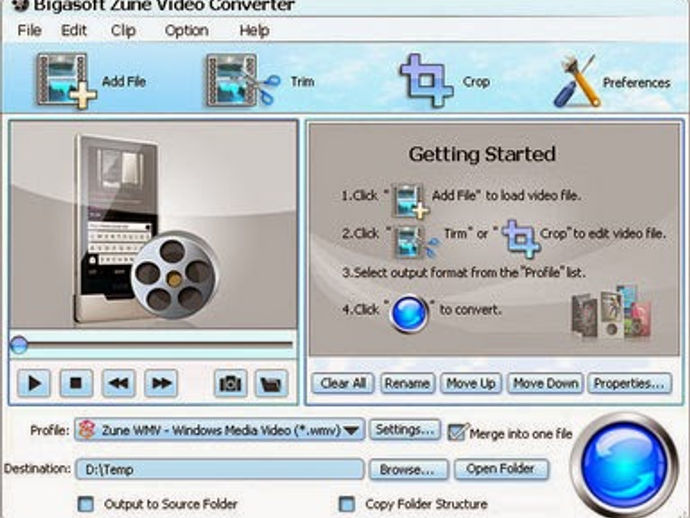
Task: Stop the video playback
Action: (76, 383)
